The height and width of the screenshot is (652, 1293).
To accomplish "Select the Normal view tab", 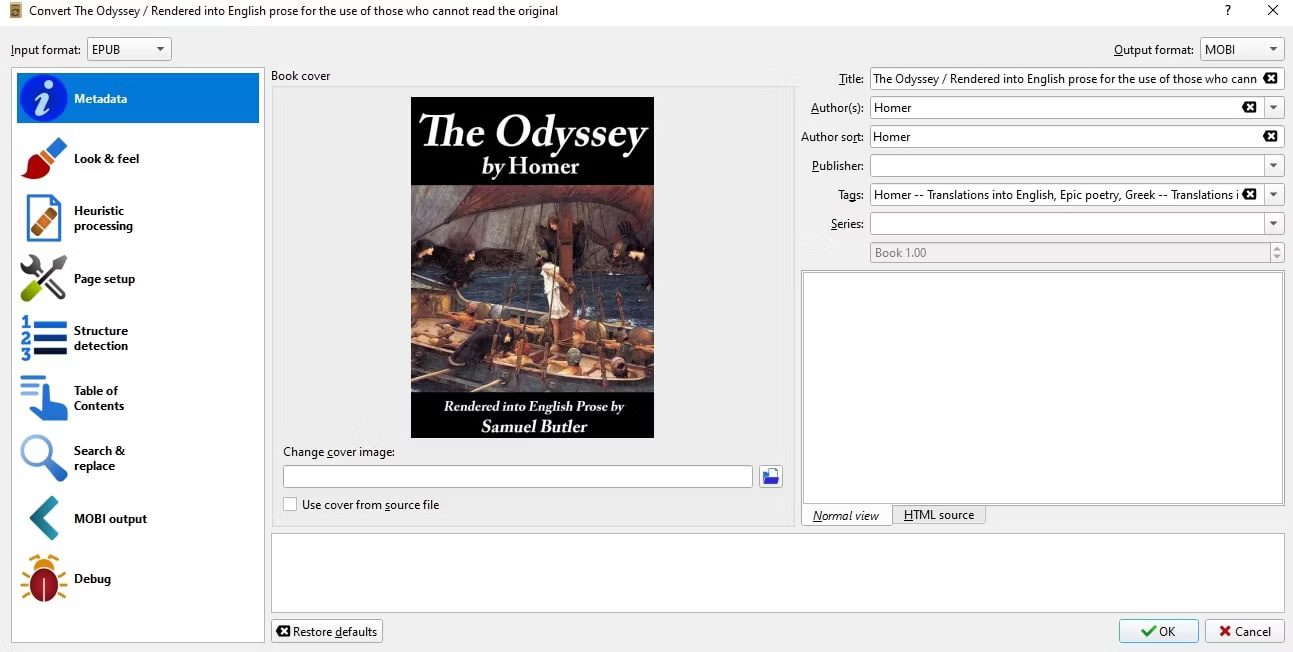I will click(x=845, y=514).
